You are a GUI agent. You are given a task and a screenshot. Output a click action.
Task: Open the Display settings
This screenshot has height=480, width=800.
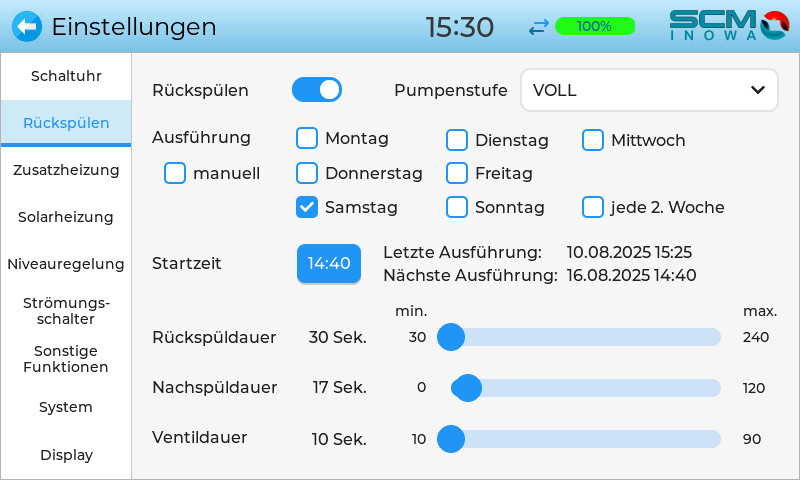pyautogui.click(x=66, y=455)
